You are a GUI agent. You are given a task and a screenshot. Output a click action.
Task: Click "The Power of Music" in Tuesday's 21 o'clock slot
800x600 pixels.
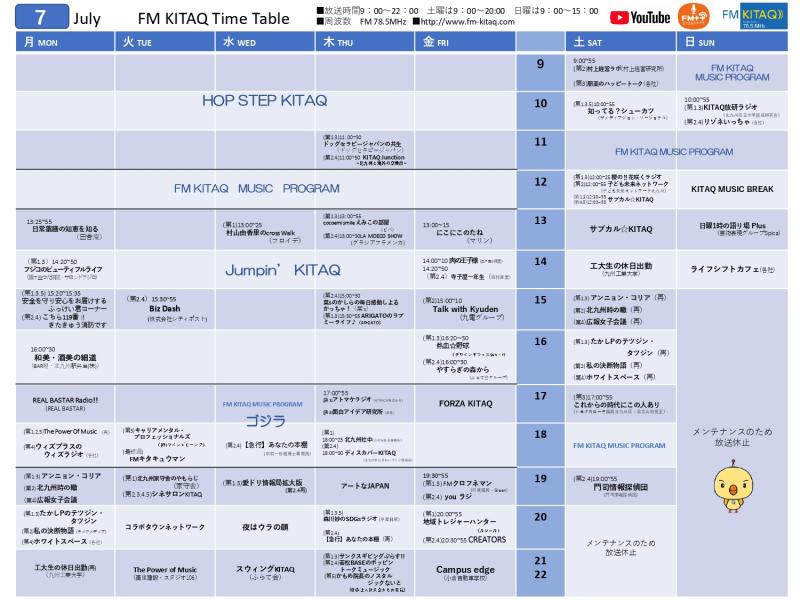165,569
